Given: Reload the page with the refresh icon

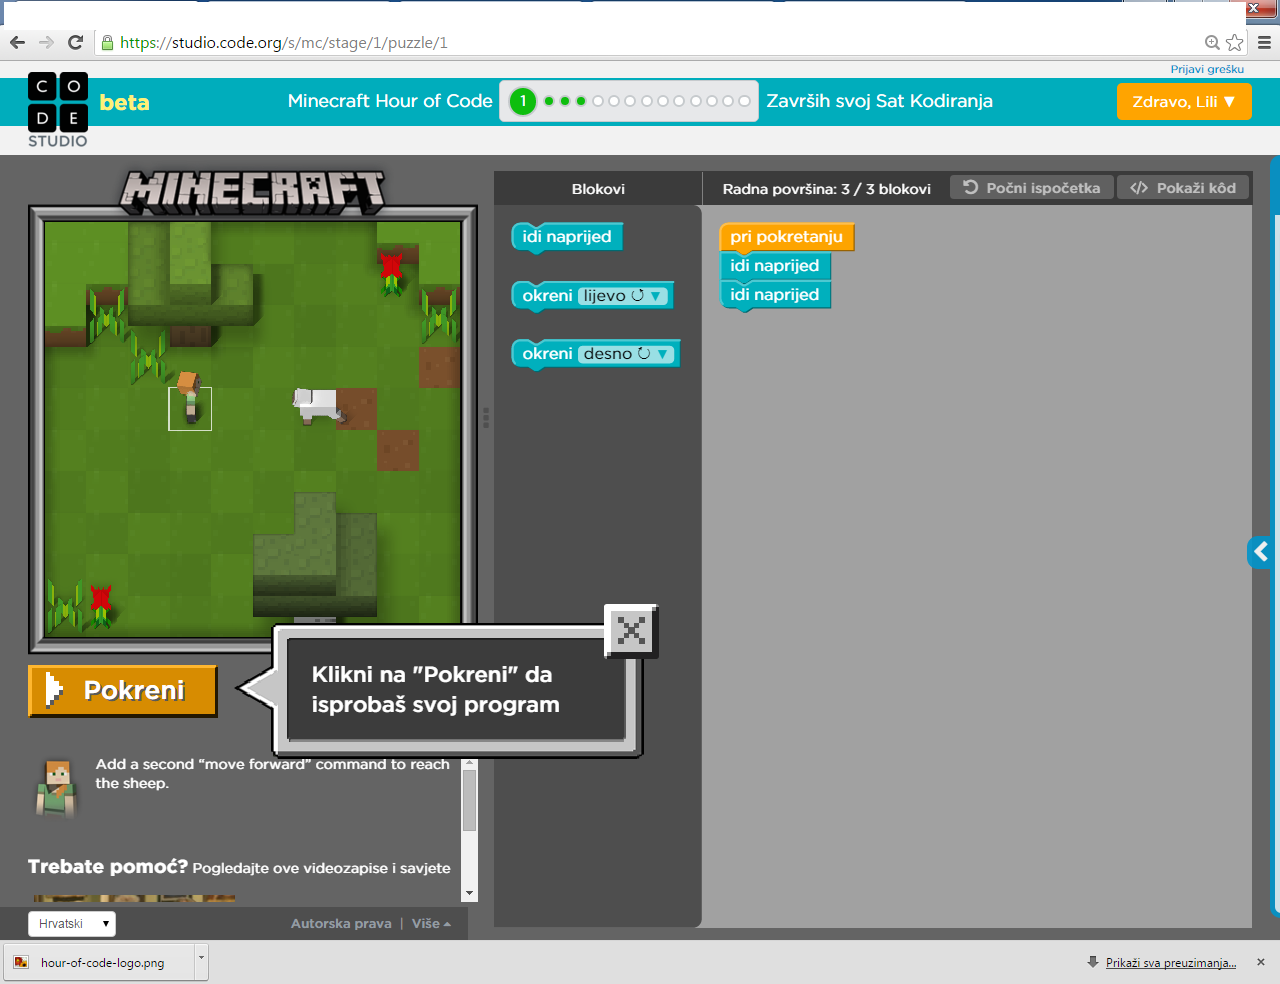Looking at the screenshot, I should click(75, 42).
